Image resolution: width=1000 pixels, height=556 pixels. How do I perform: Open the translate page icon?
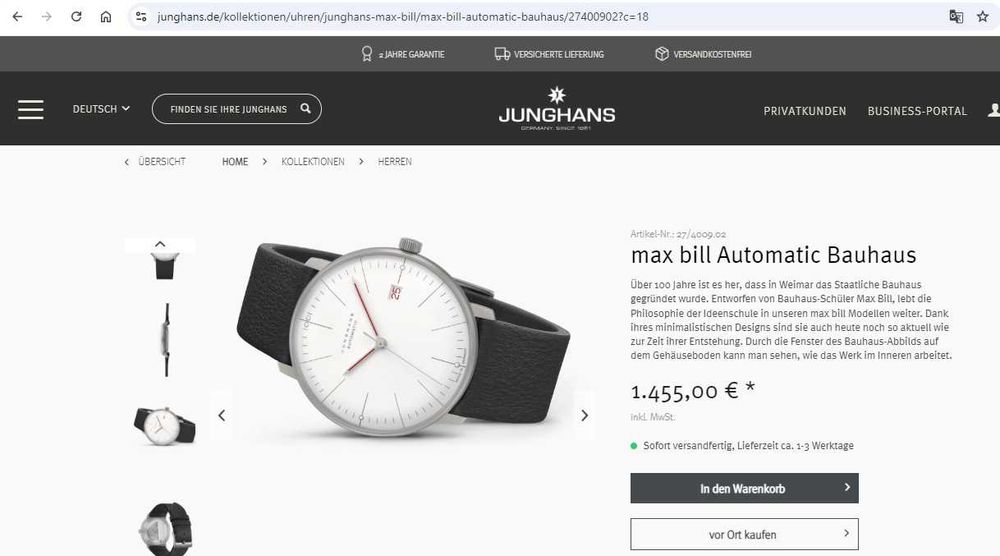click(x=956, y=17)
